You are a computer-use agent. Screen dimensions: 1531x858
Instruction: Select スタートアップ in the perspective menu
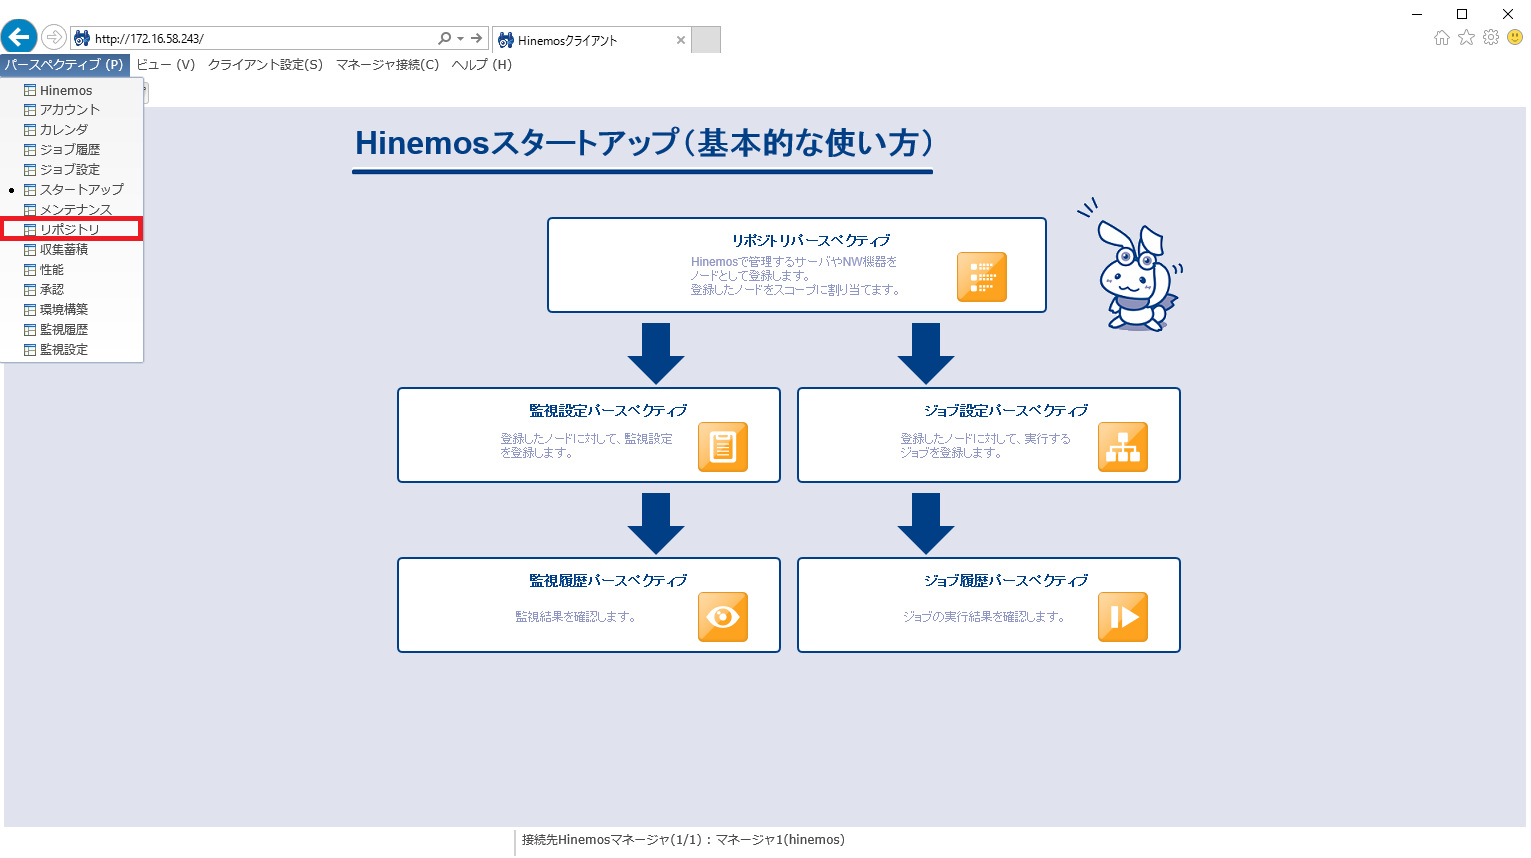[72, 190]
